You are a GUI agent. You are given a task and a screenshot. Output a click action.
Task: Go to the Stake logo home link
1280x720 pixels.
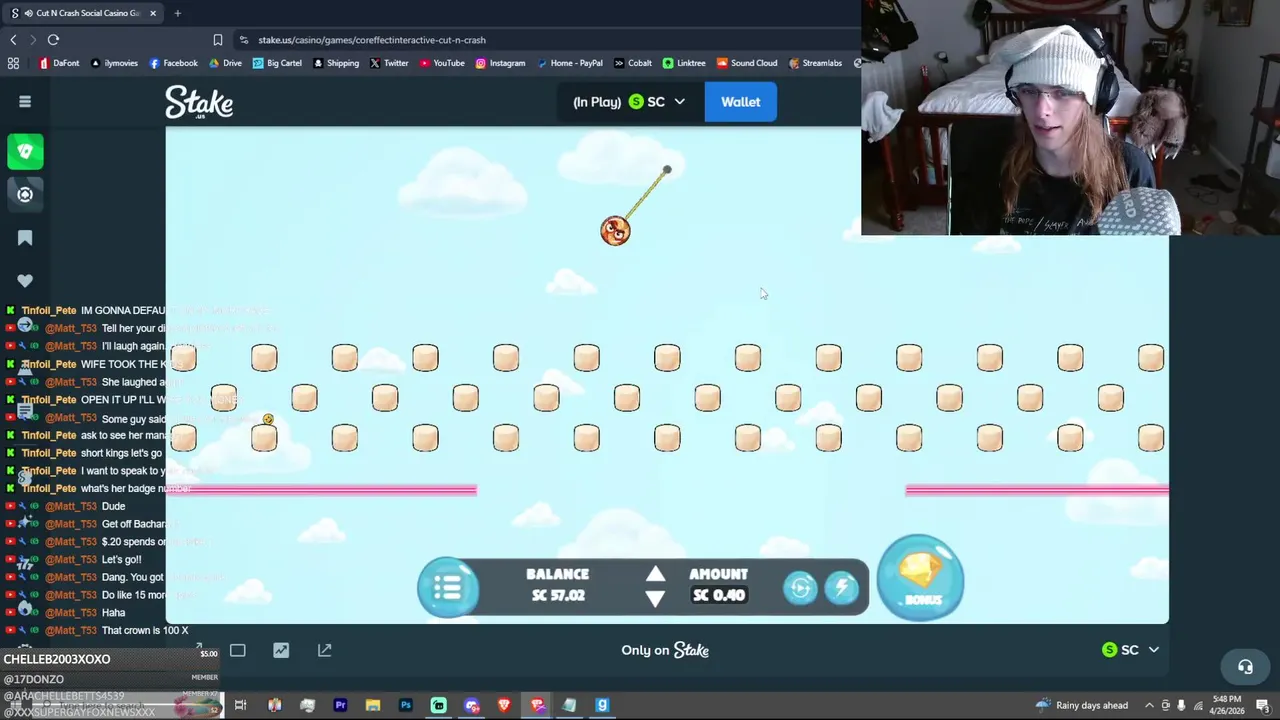point(199,102)
